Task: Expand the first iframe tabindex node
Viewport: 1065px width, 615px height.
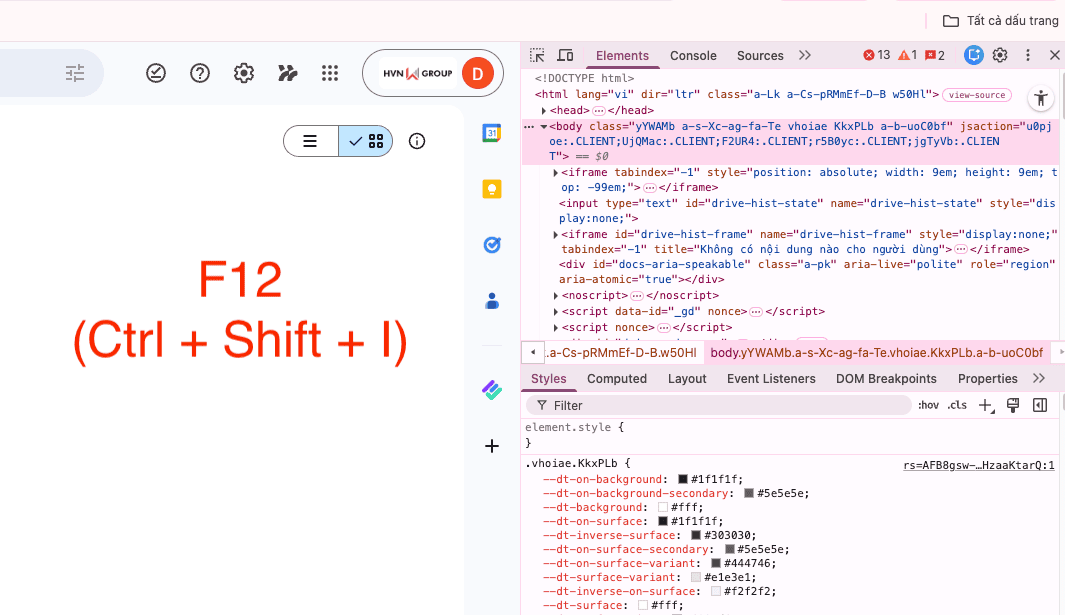Action: (x=556, y=173)
